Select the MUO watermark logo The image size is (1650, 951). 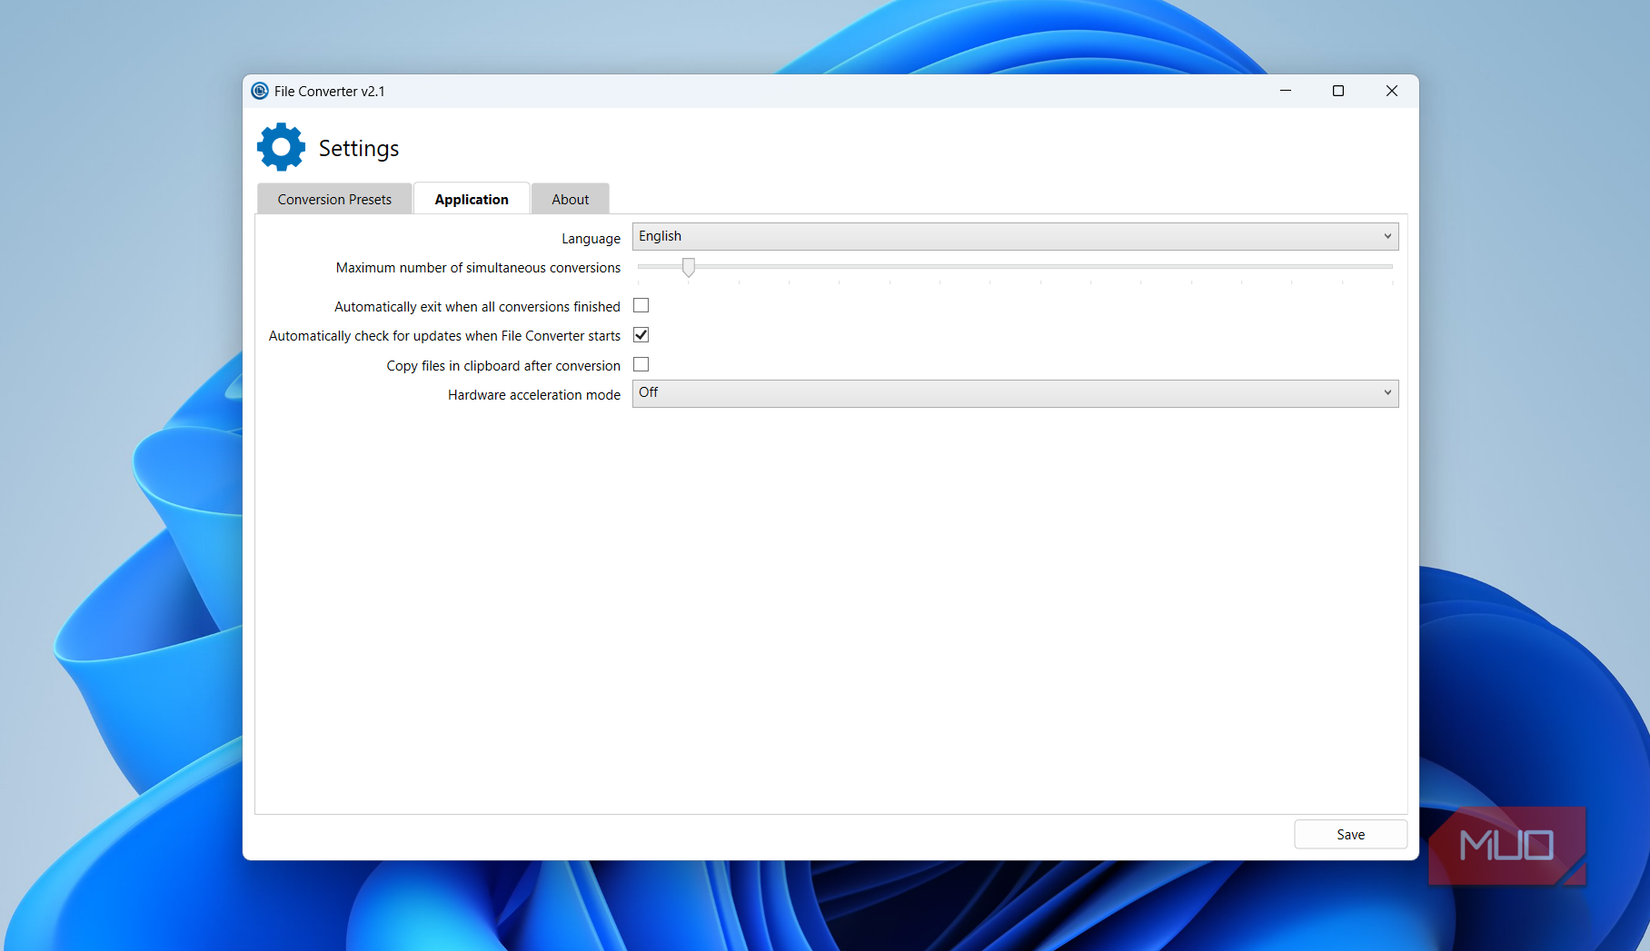click(x=1507, y=846)
